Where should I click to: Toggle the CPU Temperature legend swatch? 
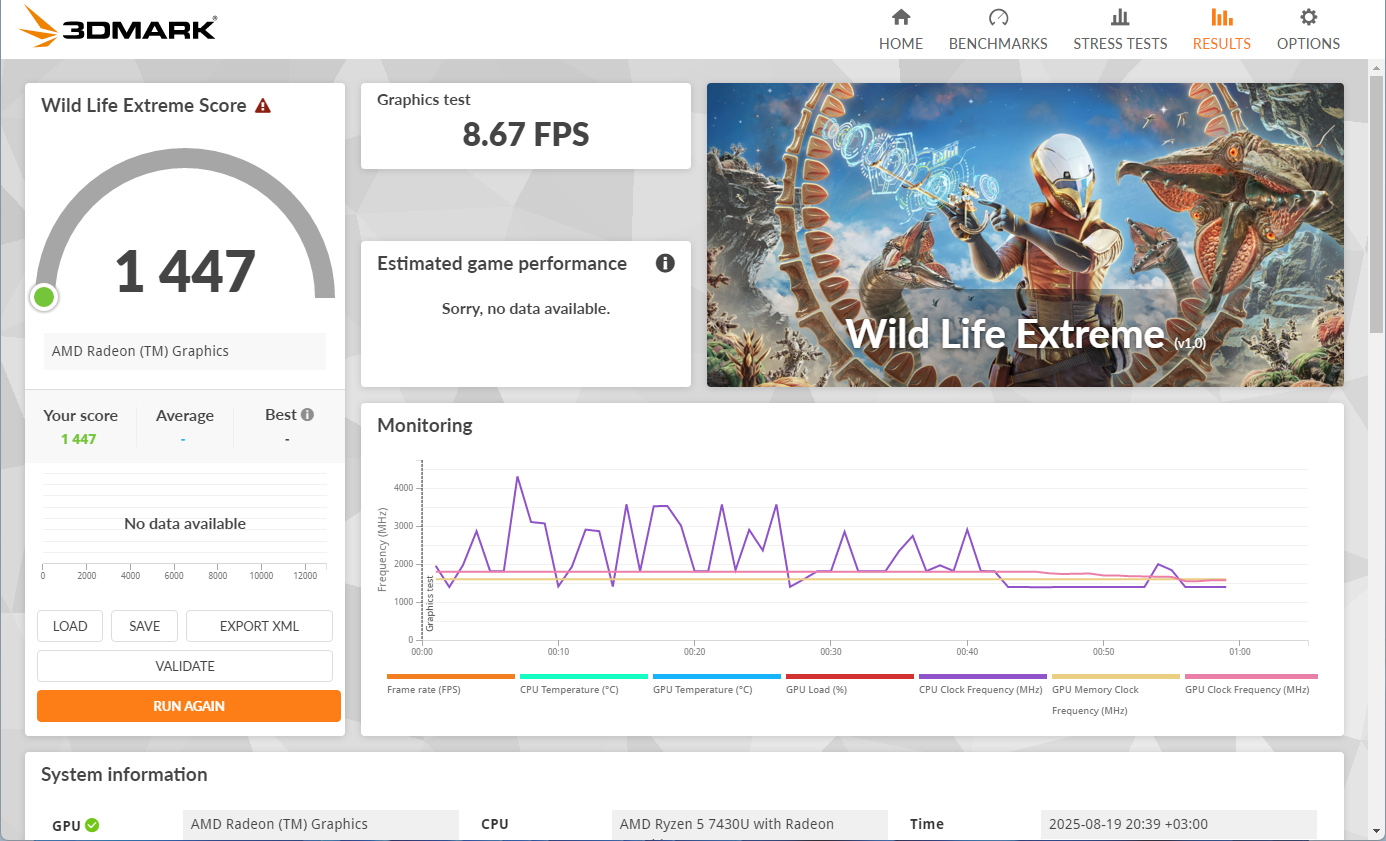click(583, 677)
